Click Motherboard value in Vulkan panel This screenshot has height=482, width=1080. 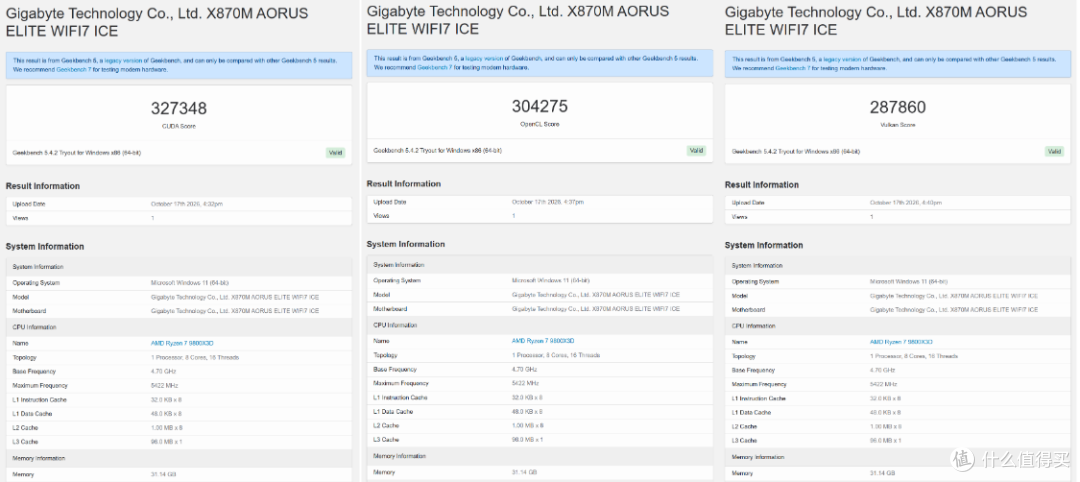click(954, 310)
